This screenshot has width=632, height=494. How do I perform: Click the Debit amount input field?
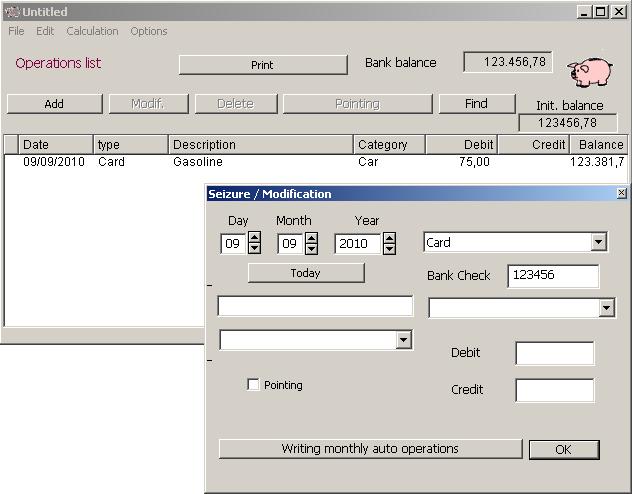[554, 353]
